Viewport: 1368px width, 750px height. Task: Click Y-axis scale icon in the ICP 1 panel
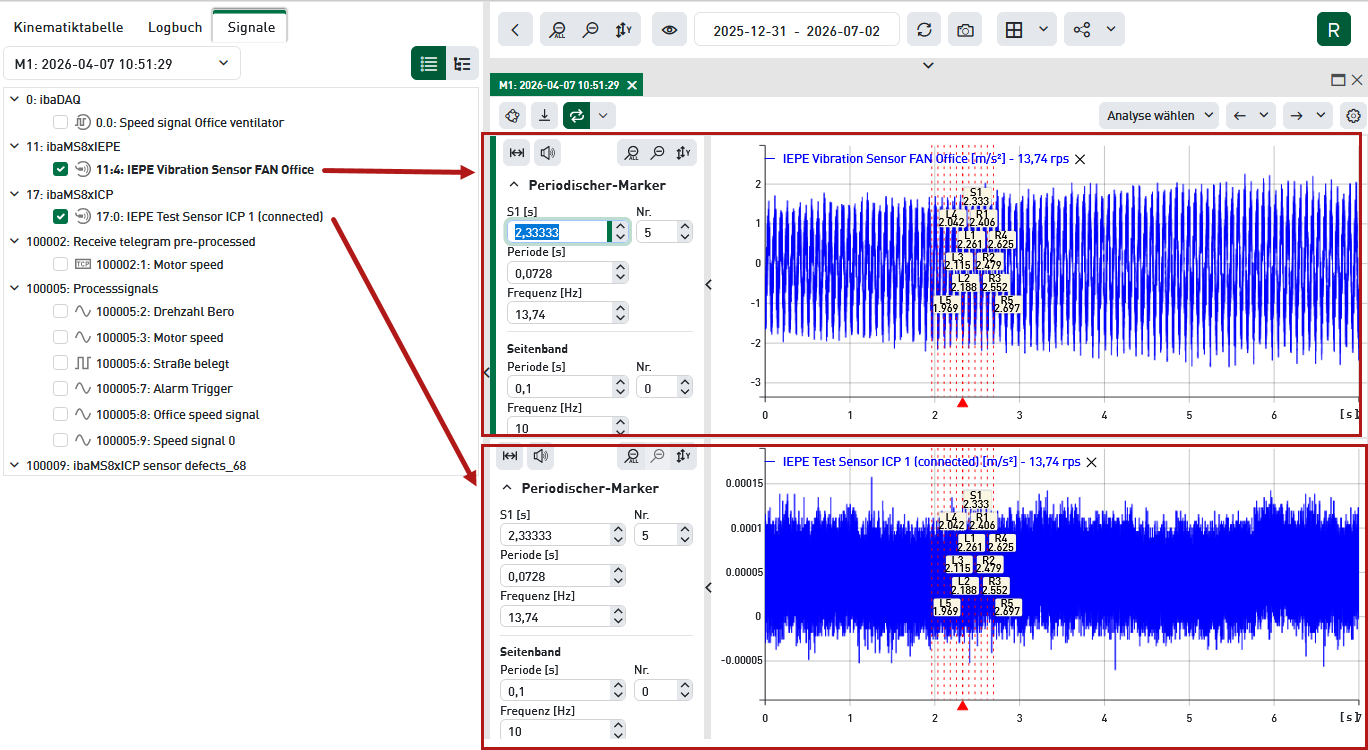pos(683,457)
